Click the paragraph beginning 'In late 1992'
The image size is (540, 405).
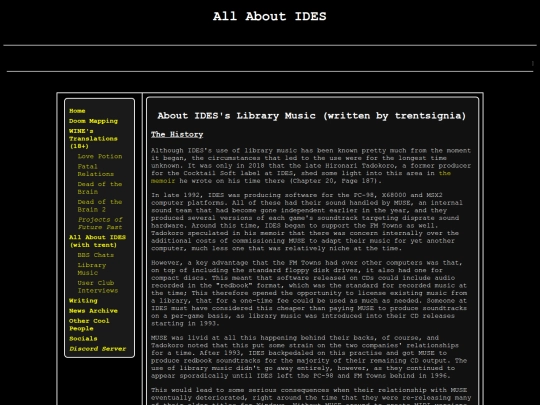pyautogui.click(x=307, y=222)
